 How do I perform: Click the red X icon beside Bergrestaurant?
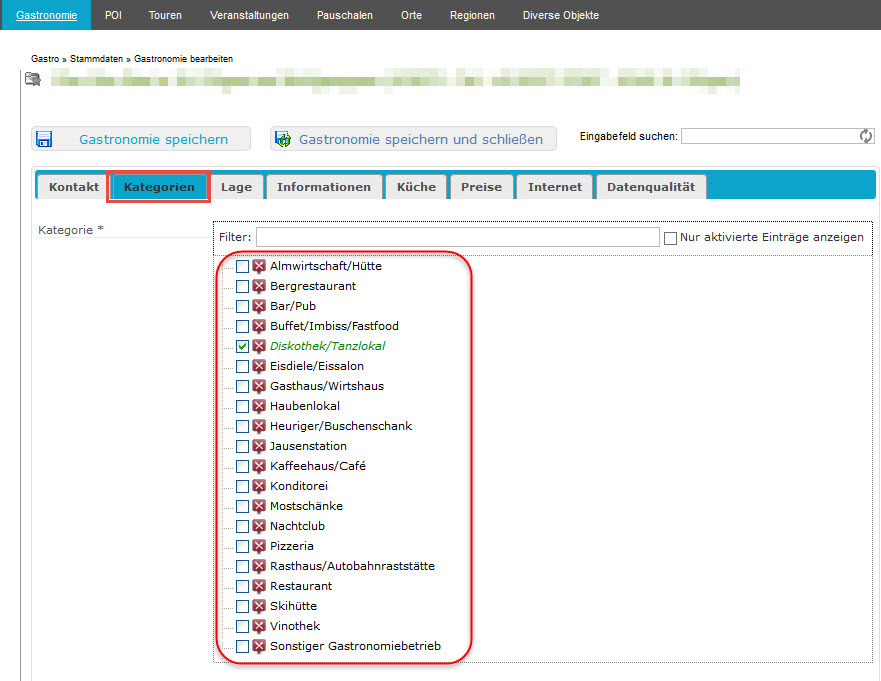258,286
